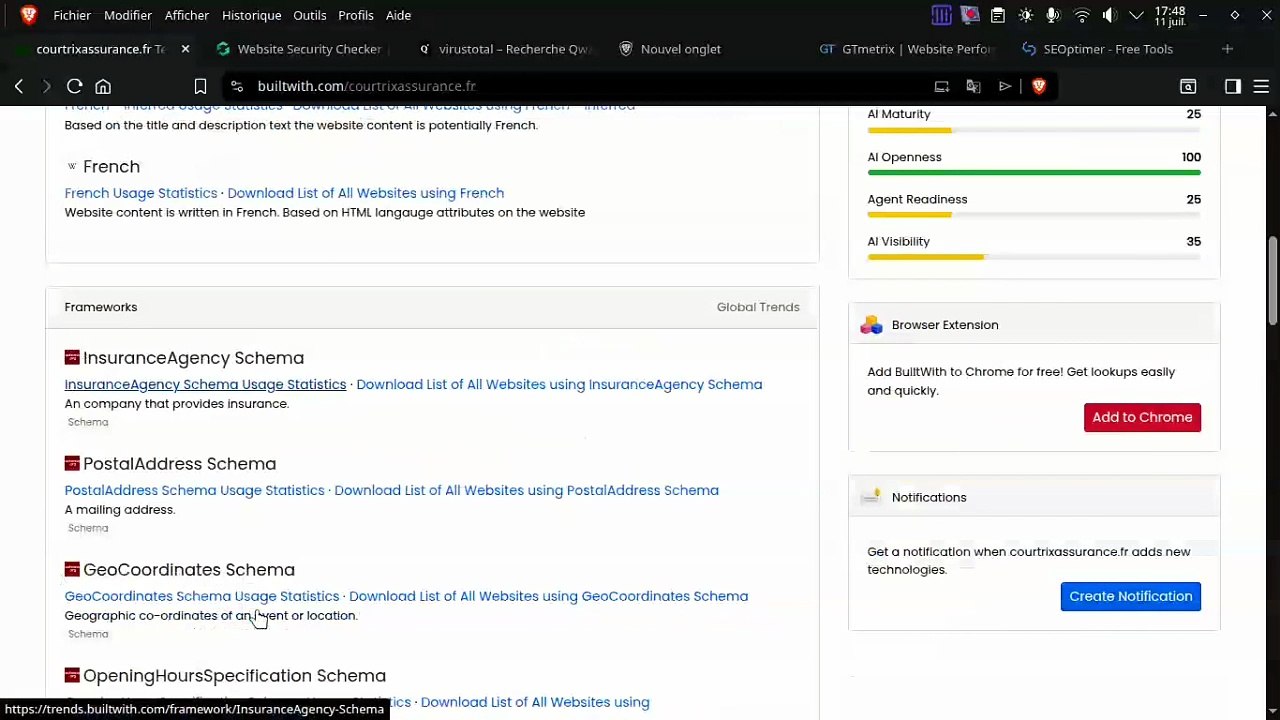This screenshot has width=1280, height=720.
Task: Open brightness settings in system tray
Action: click(x=1026, y=15)
